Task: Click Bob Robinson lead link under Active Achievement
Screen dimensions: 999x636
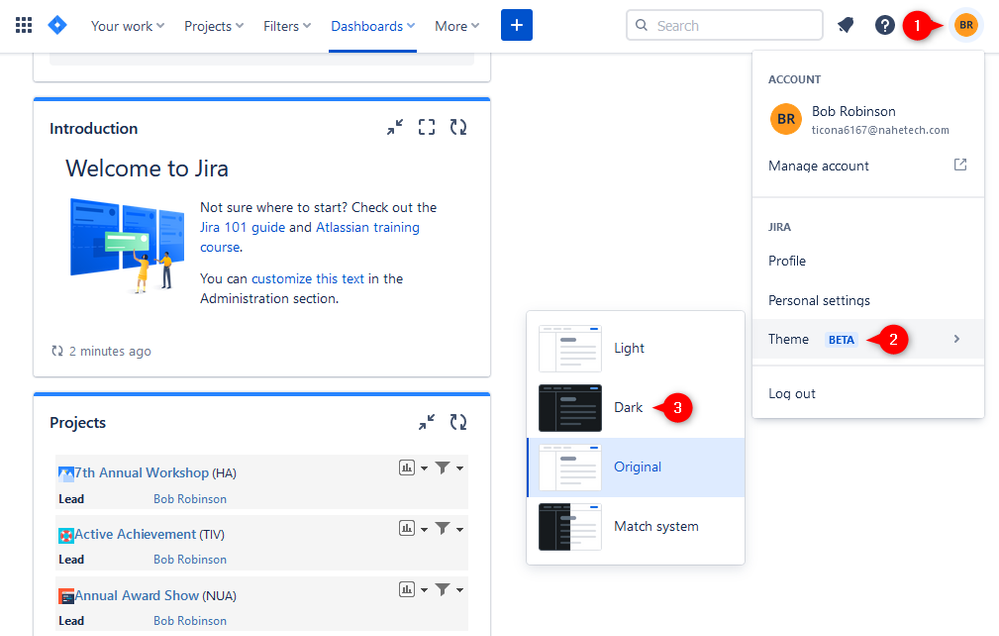Action: click(x=190, y=560)
